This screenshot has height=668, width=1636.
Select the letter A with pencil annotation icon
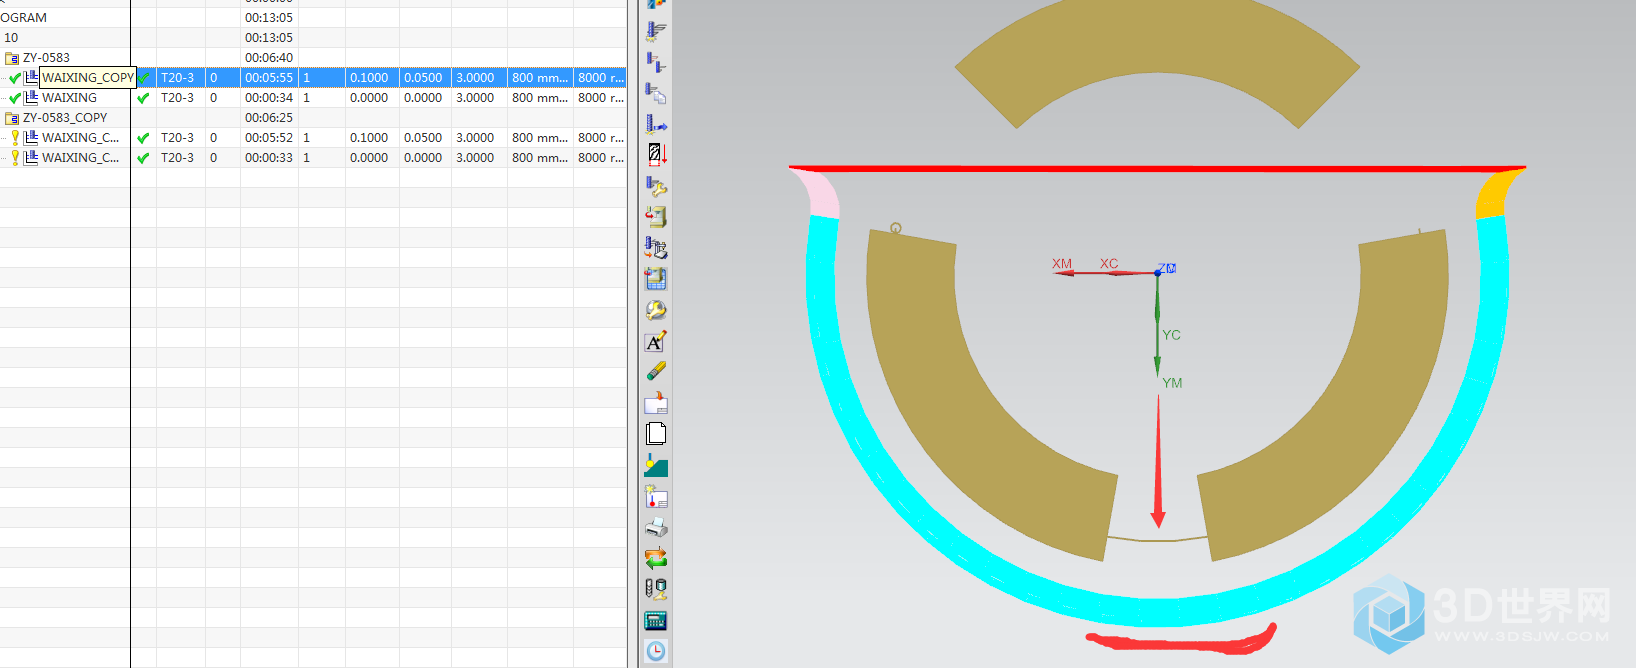click(656, 342)
